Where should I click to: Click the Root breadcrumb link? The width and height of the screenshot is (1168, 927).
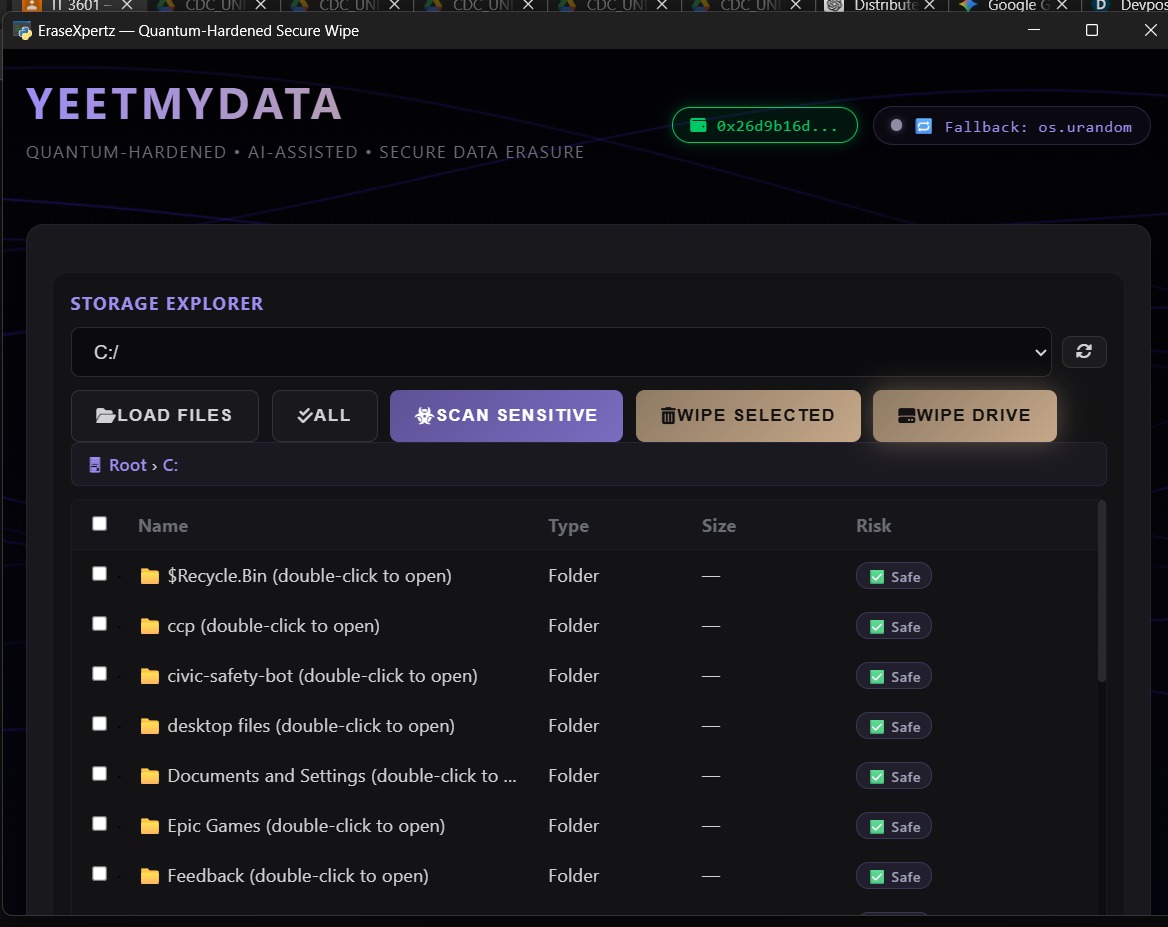[127, 465]
